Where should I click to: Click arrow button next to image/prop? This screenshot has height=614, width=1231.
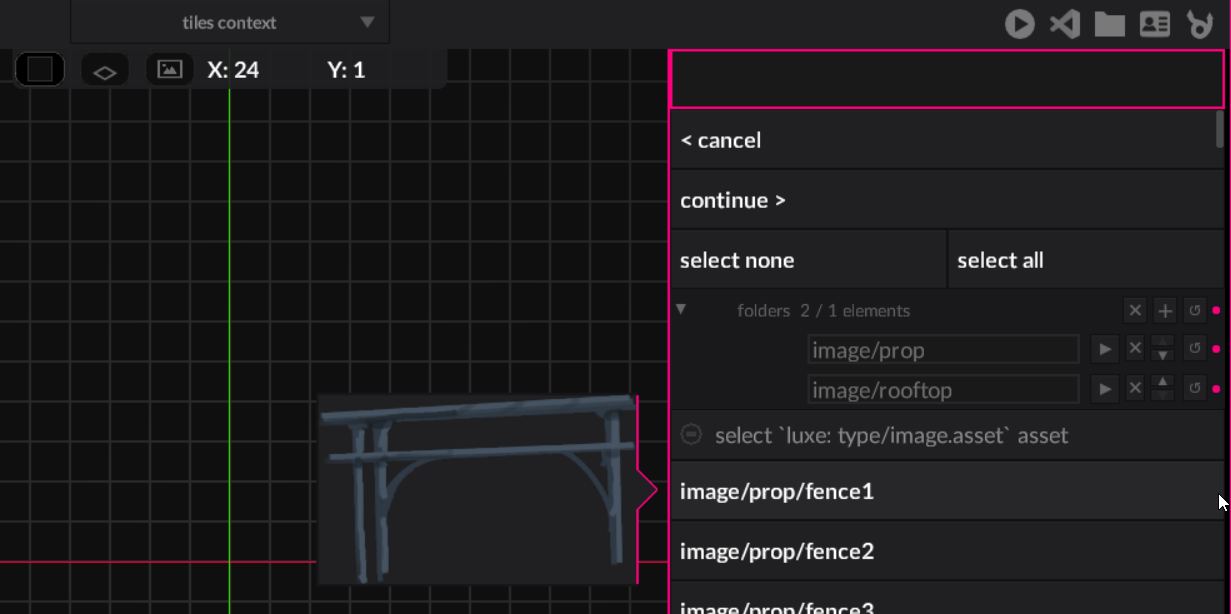(1104, 349)
